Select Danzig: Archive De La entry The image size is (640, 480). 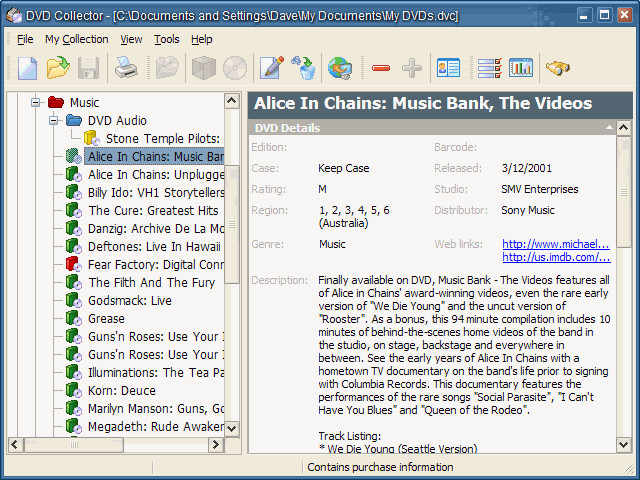tap(156, 229)
